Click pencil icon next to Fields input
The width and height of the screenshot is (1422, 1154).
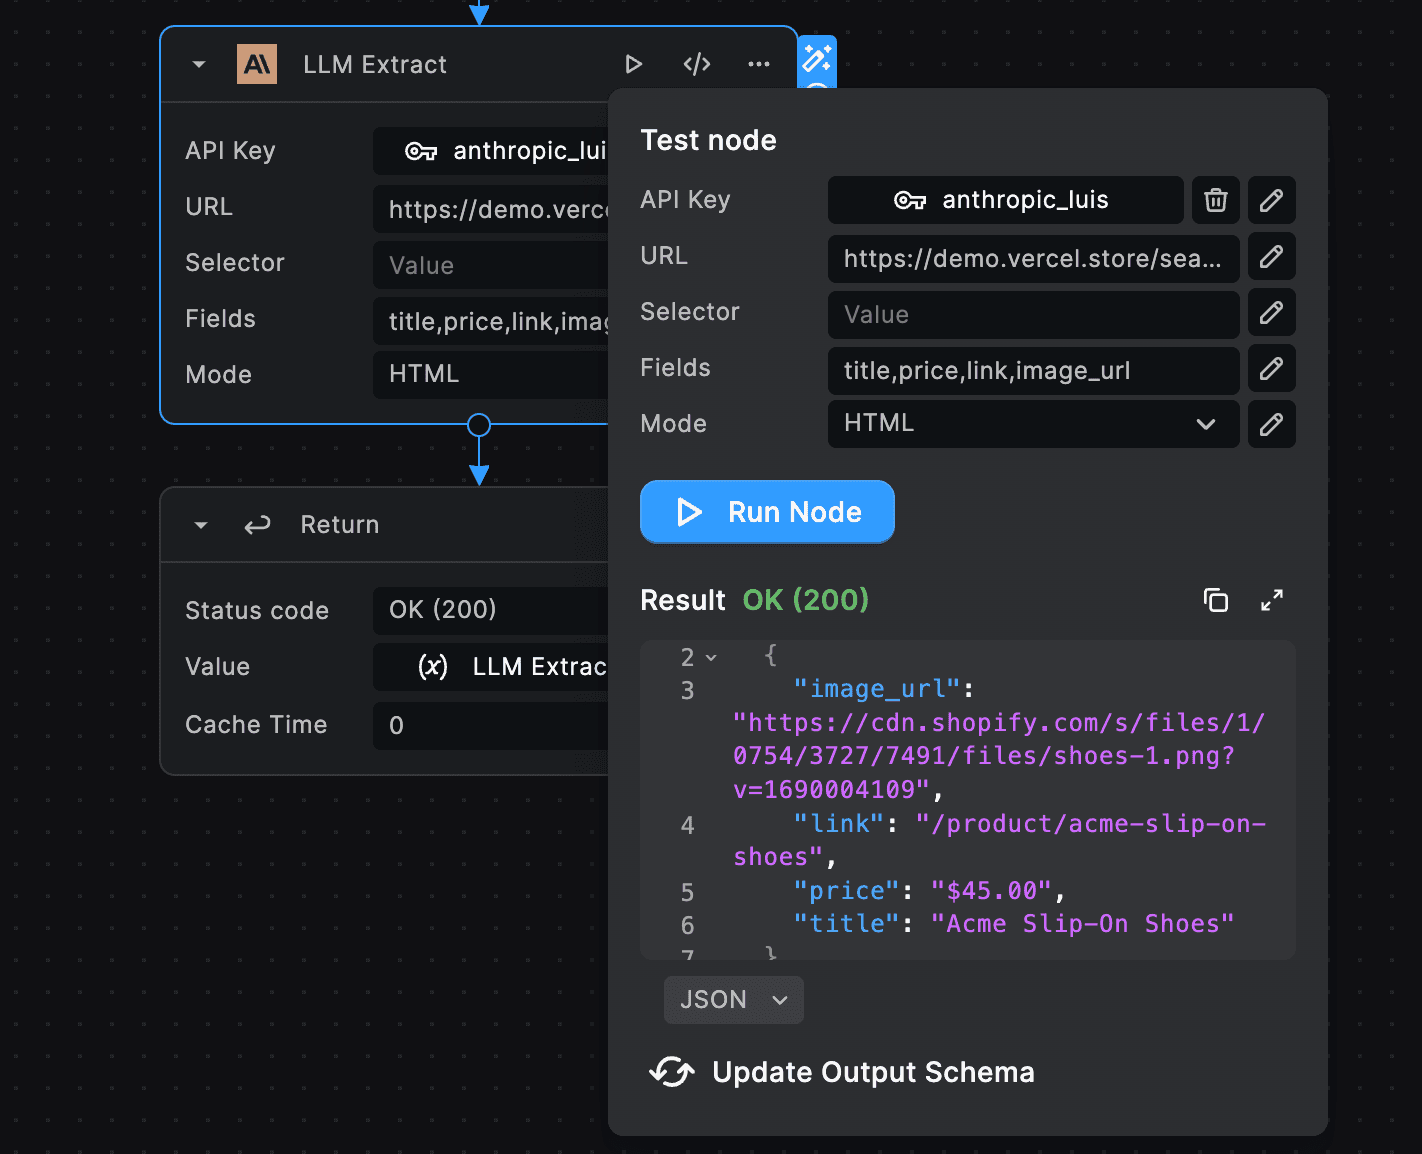[x=1271, y=369]
